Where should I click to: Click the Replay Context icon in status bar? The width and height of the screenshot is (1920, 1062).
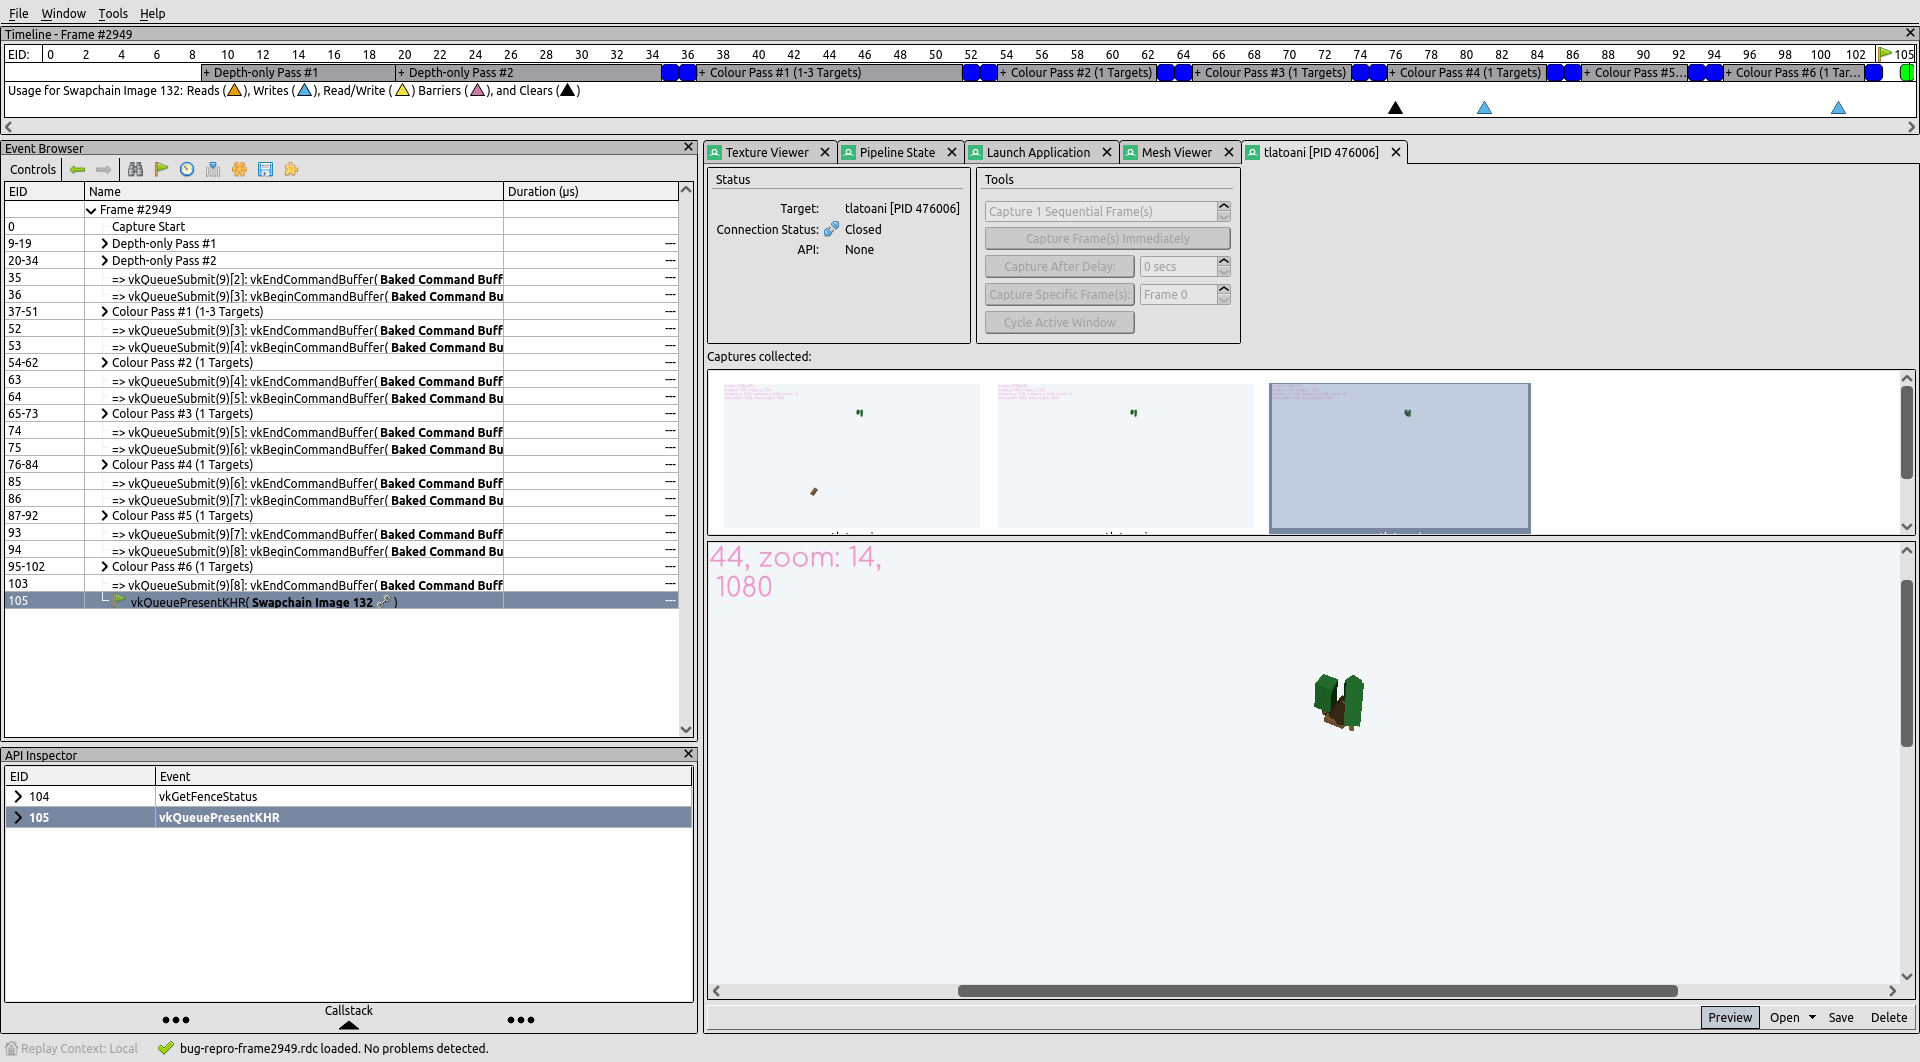(x=11, y=1048)
